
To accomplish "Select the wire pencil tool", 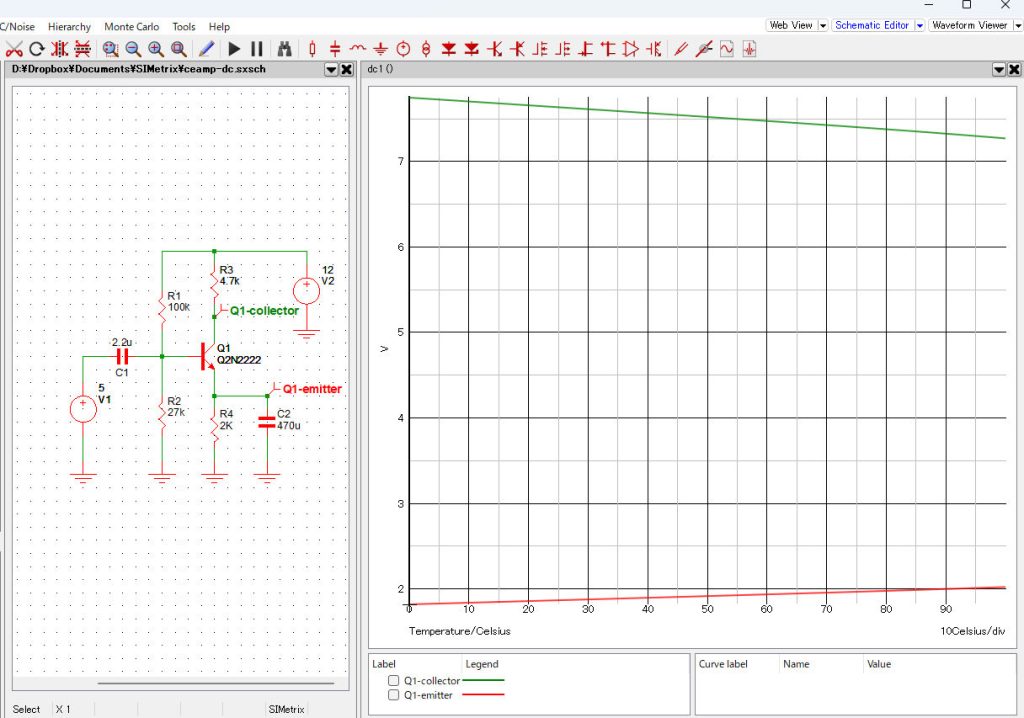I will click(x=206, y=48).
